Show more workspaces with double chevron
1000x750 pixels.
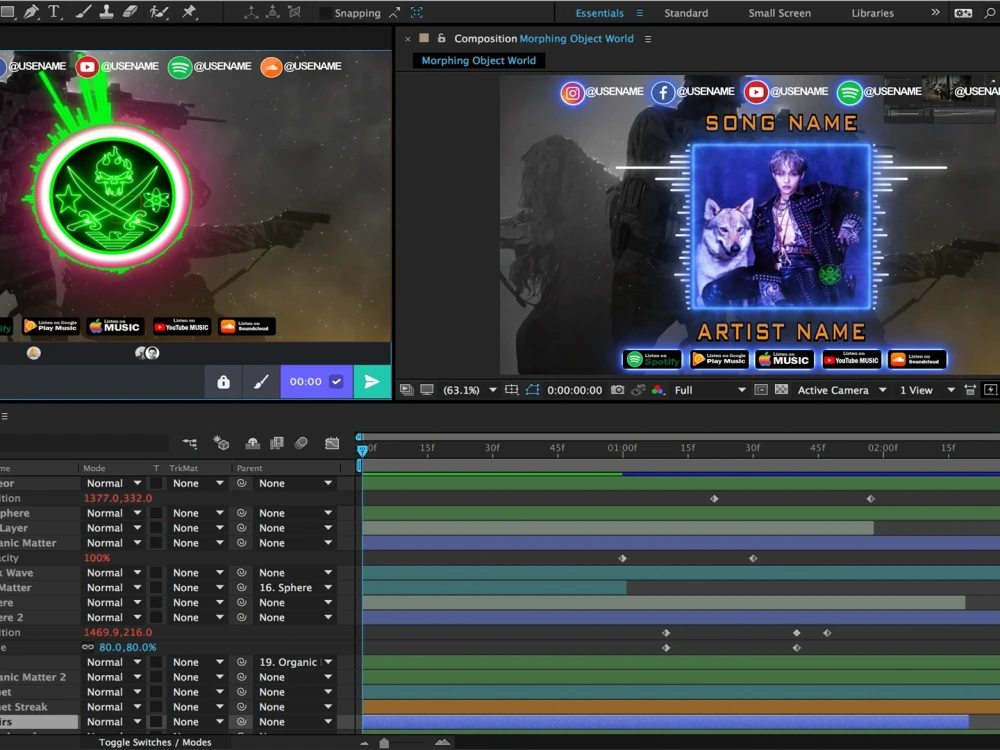[935, 12]
